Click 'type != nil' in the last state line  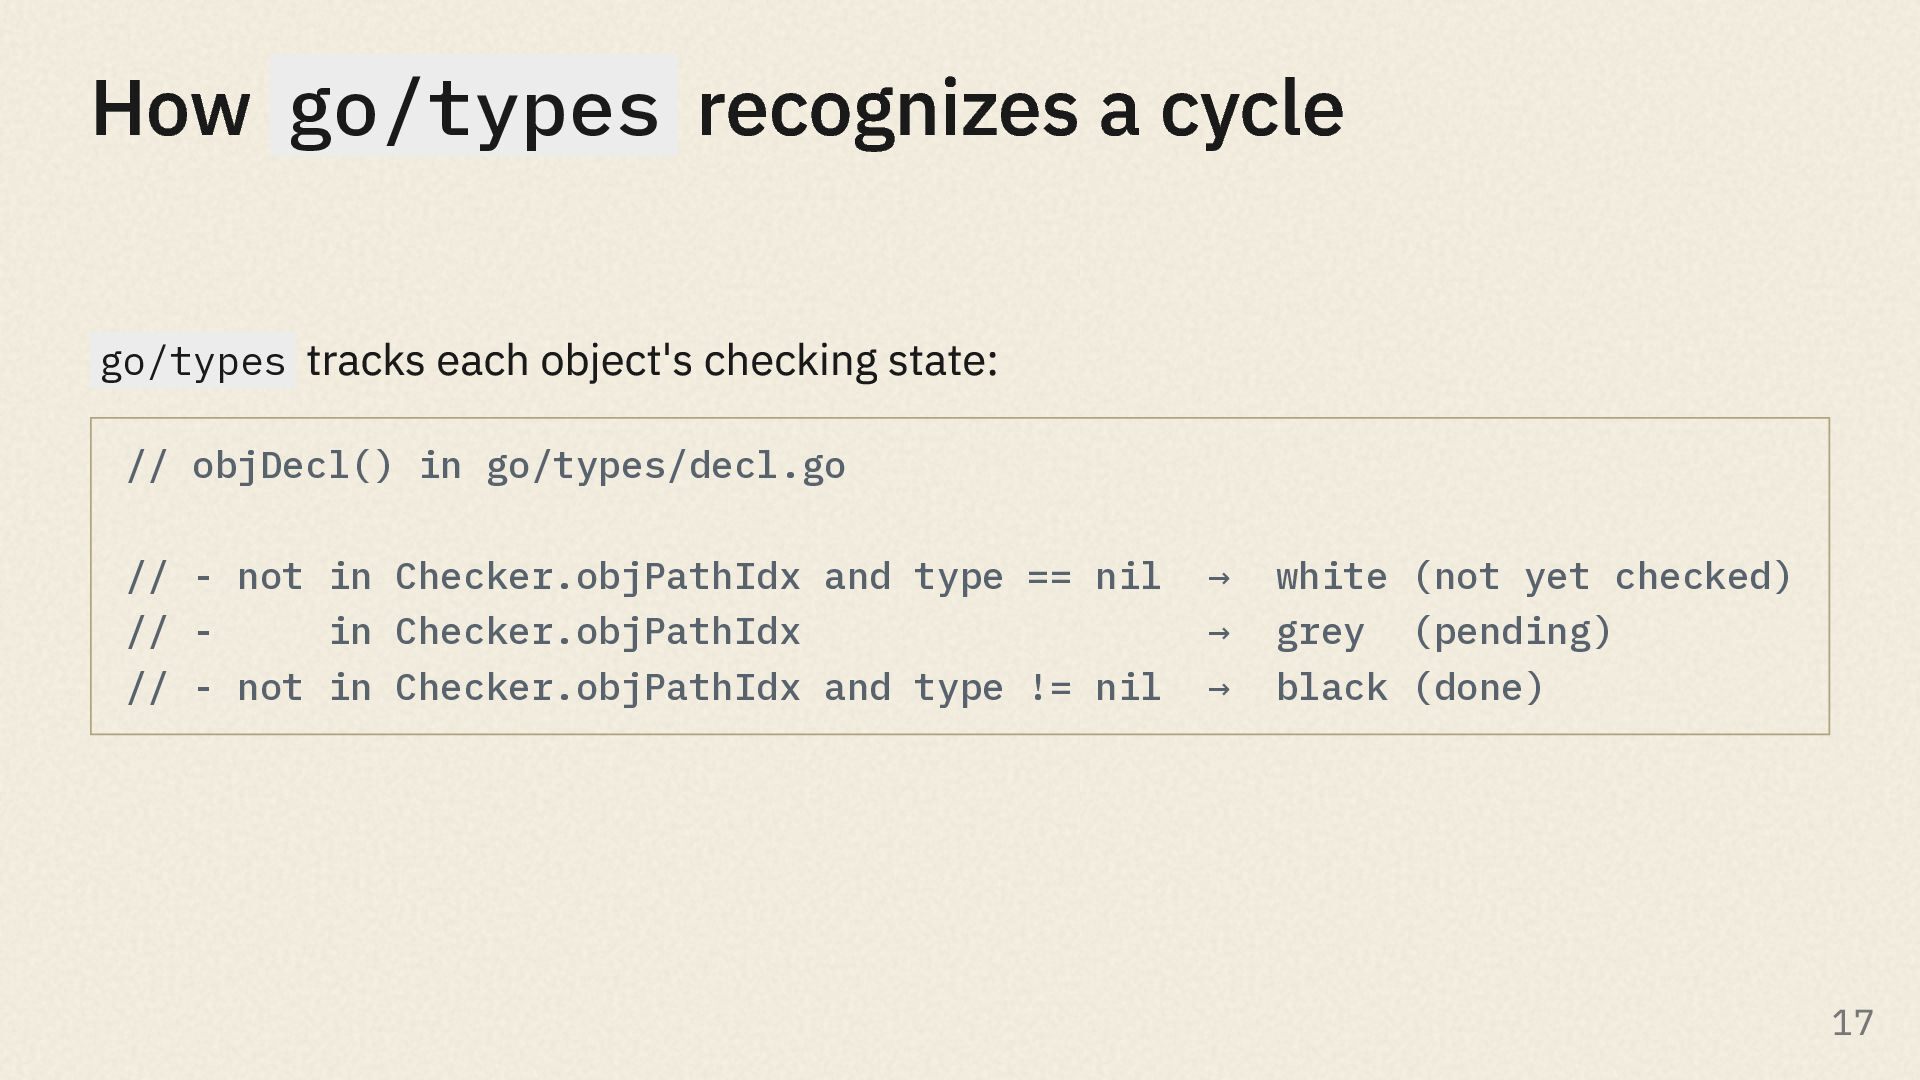point(1037,688)
